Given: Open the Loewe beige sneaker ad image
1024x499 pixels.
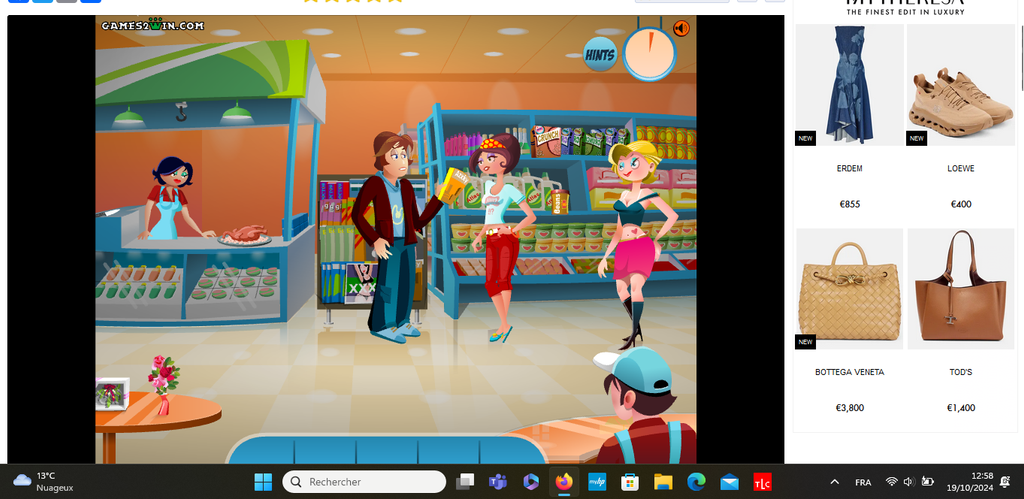Looking at the screenshot, I should pyautogui.click(x=961, y=85).
